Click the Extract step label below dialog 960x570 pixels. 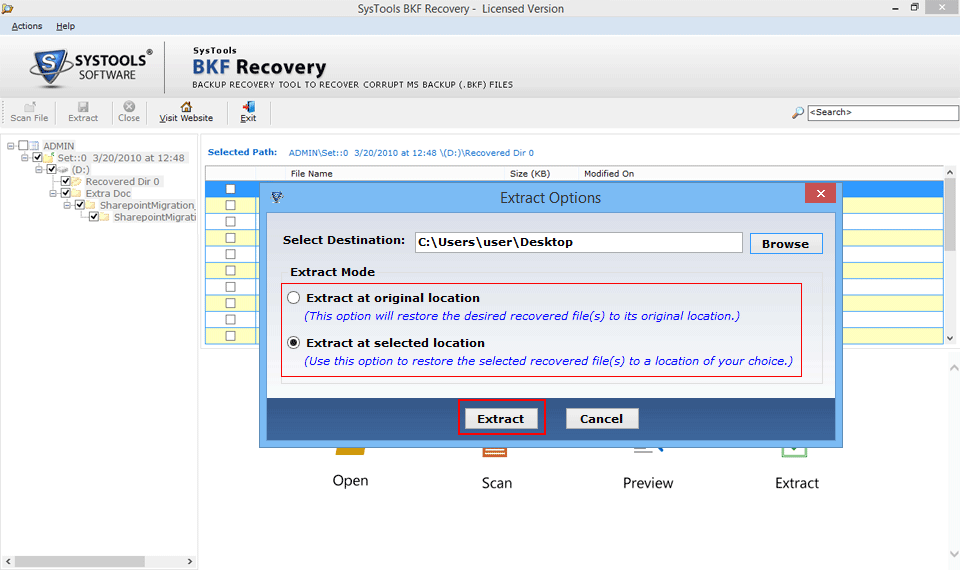click(x=797, y=483)
